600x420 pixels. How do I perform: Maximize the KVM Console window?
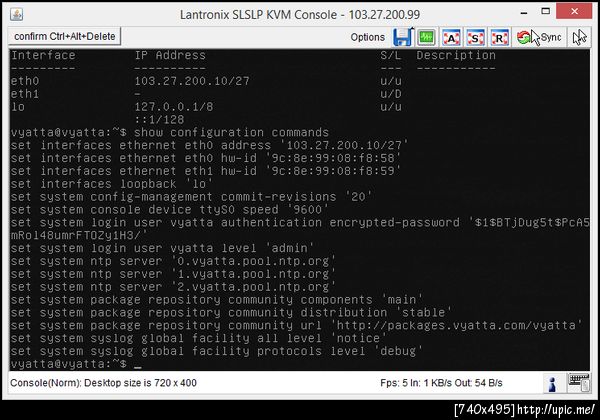pyautogui.click(x=546, y=11)
